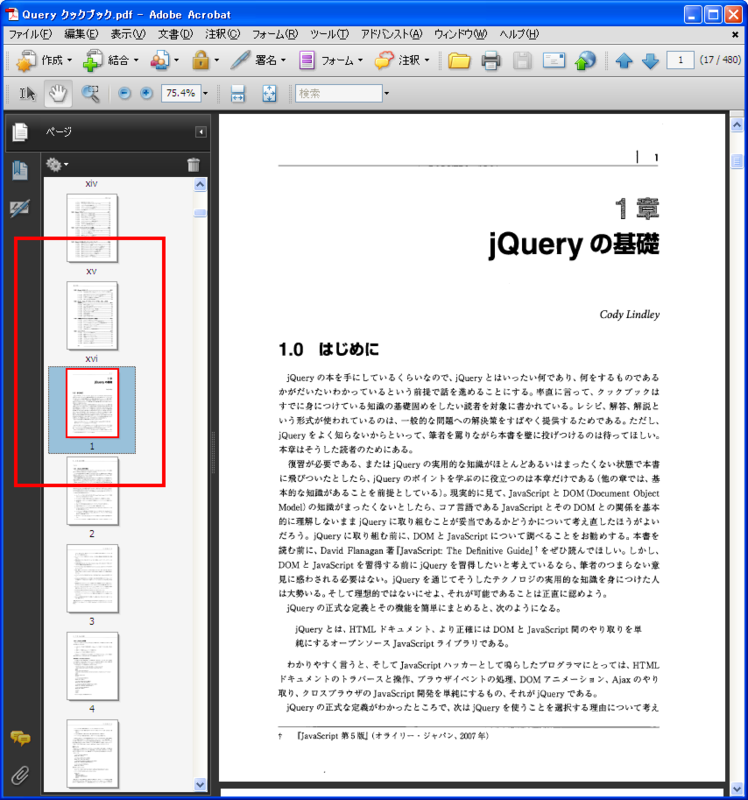Click the open folder icon
The height and width of the screenshot is (800, 748).
coord(459,61)
